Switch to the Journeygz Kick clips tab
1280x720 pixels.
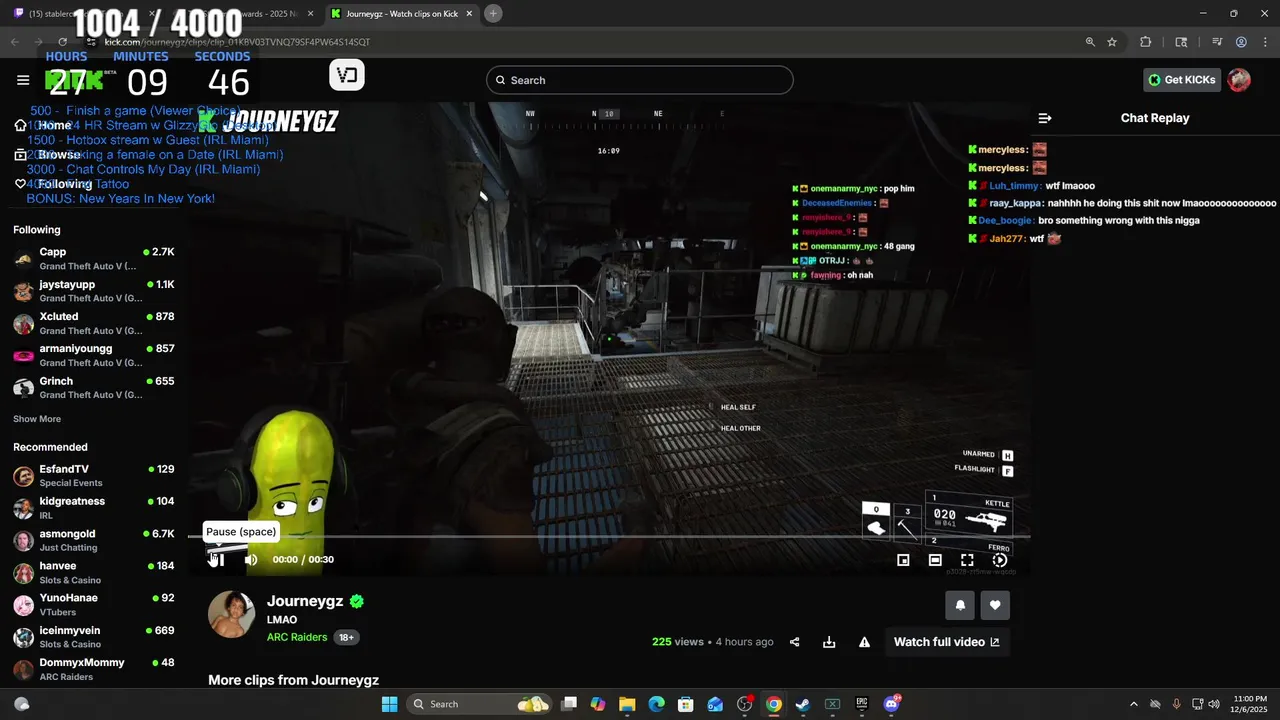coord(400,13)
